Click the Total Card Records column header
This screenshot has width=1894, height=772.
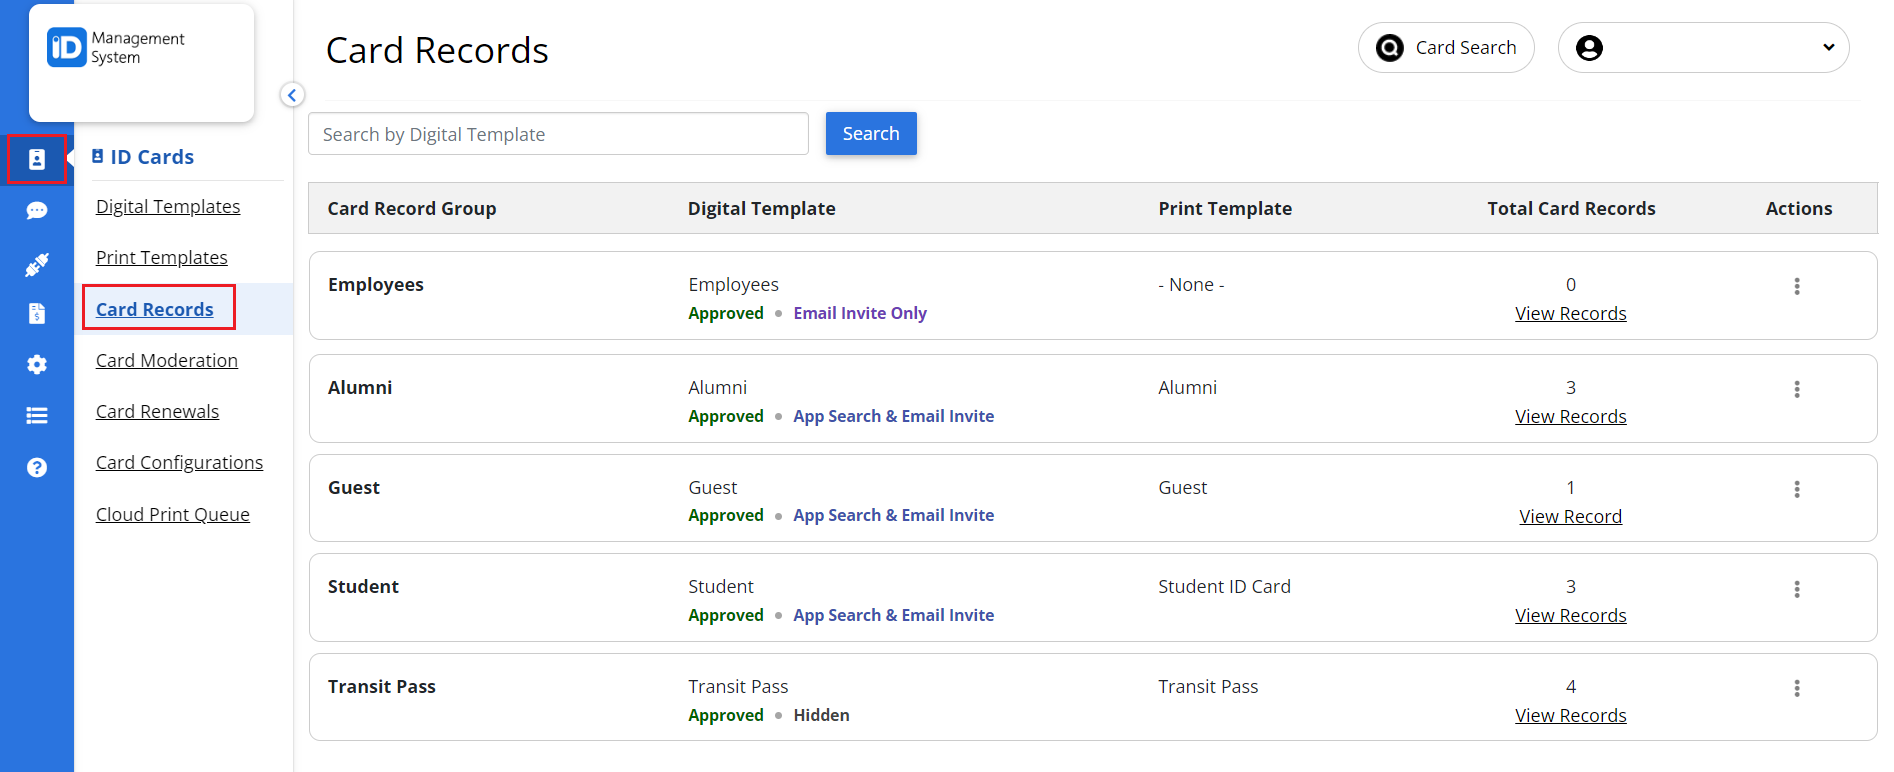1571,209
